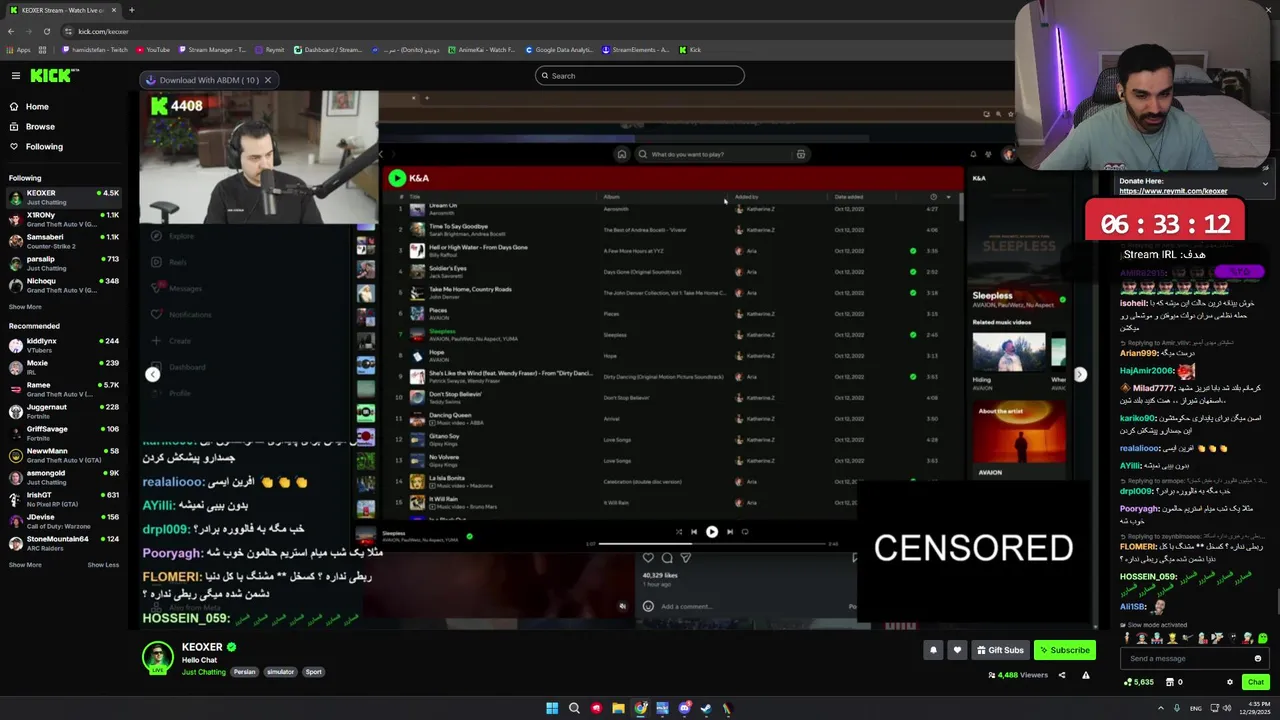The height and width of the screenshot is (720, 1280).
Task: Go to Home in sidebar
Action: [x=37, y=106]
